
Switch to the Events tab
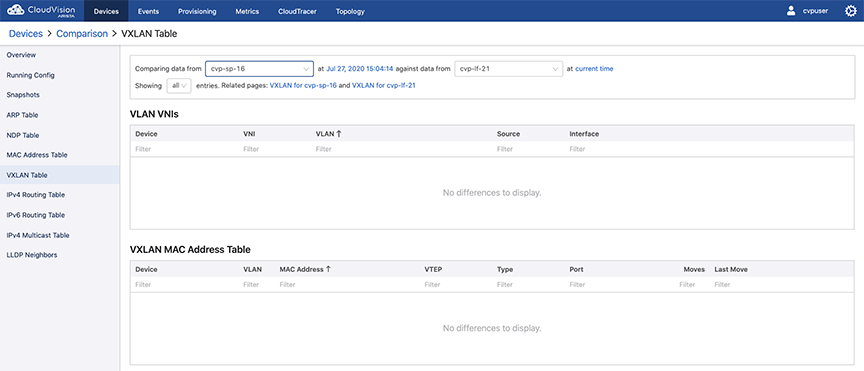coord(149,11)
